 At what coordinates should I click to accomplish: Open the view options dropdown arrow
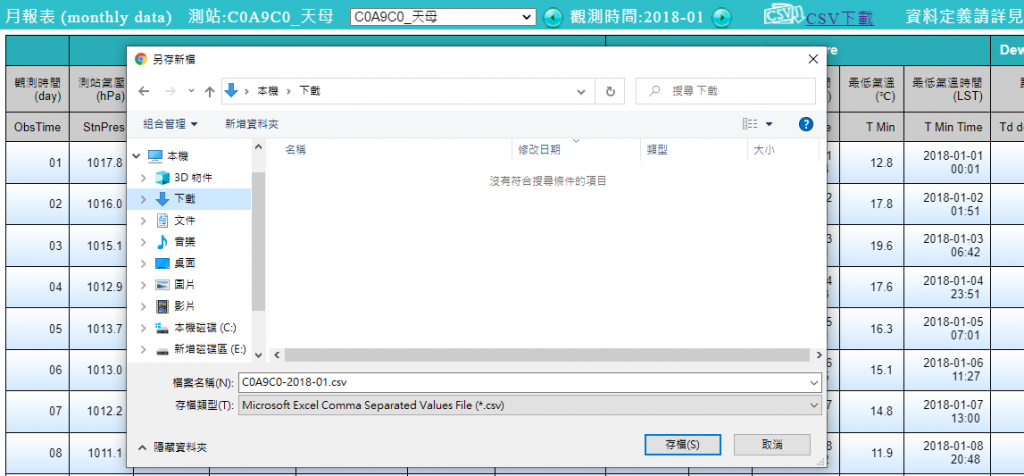[769, 124]
